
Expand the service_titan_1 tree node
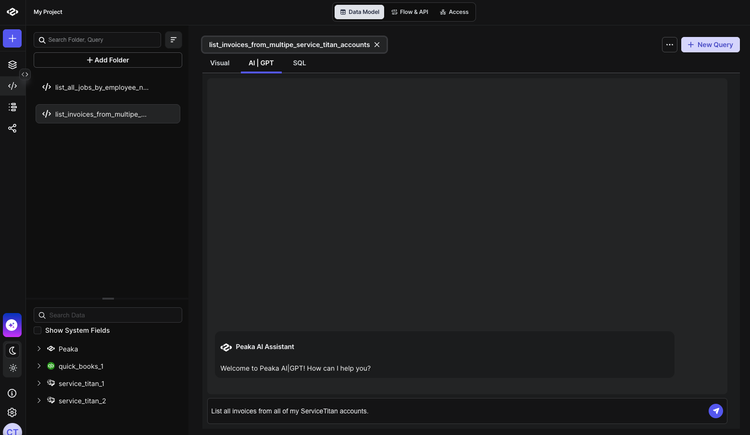[39, 383]
